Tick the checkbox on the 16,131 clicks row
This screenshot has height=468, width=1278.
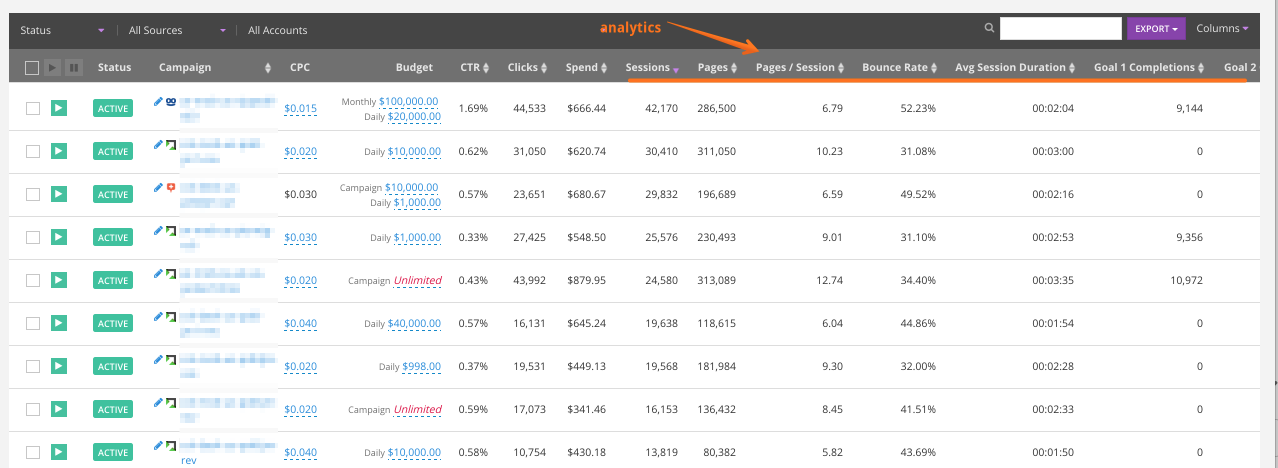(x=33, y=323)
